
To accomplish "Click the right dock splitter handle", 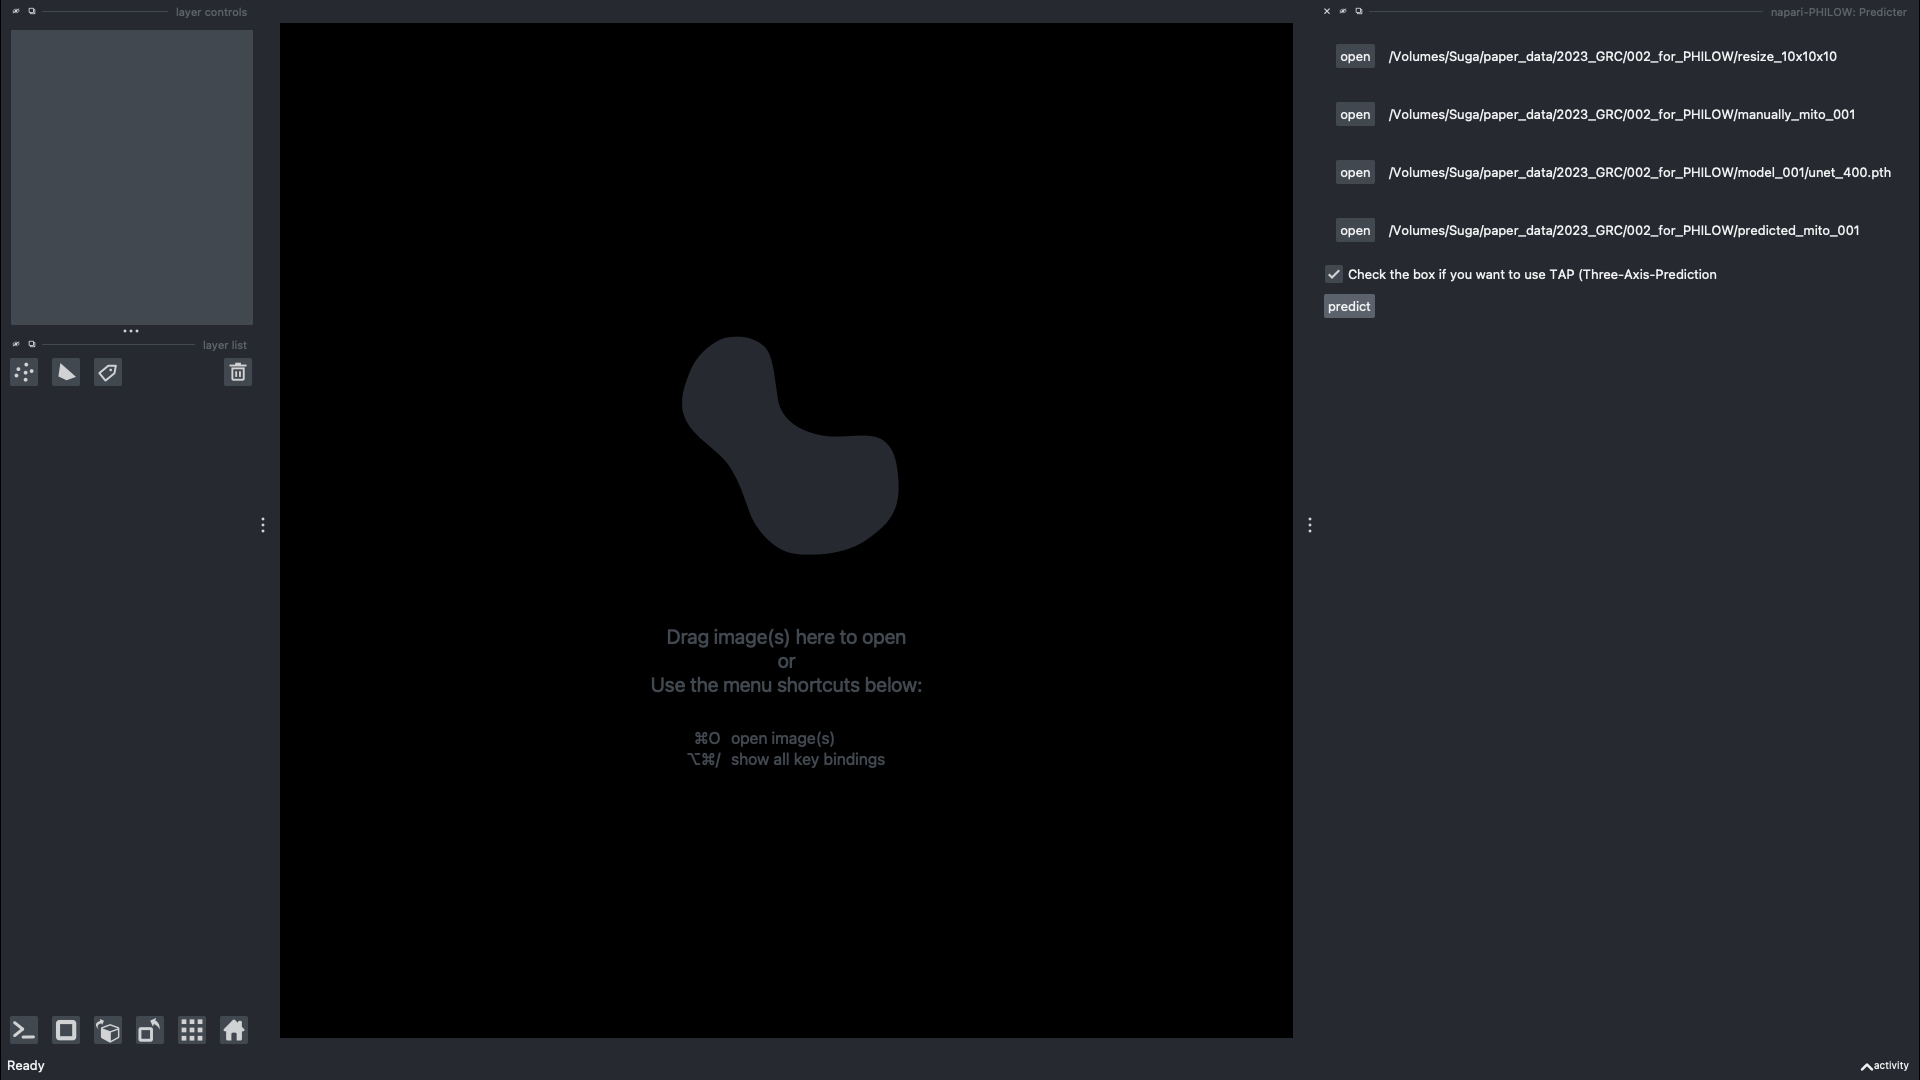I will [1310, 525].
